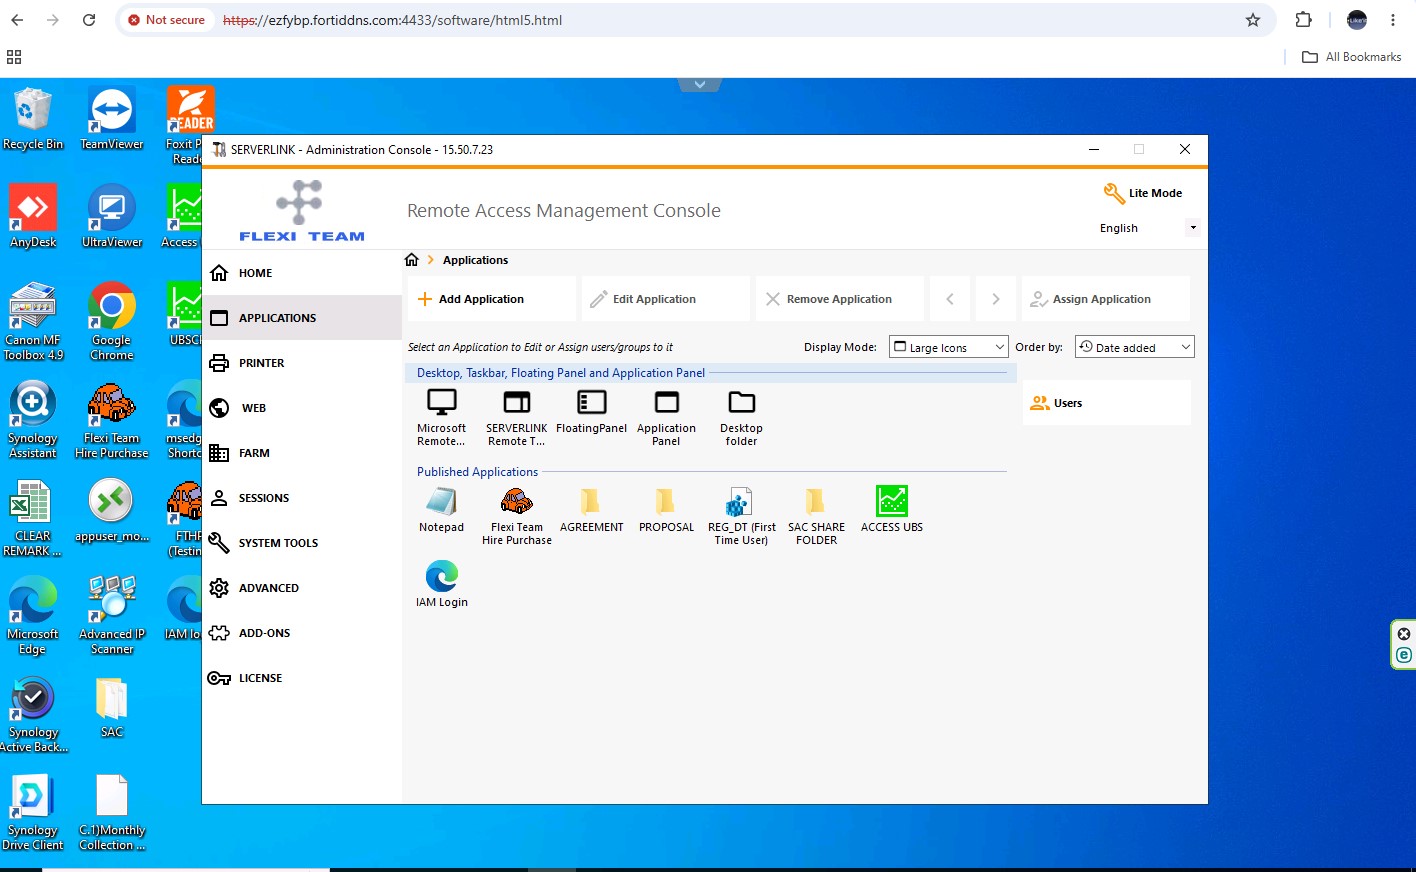Click the Microsoft Edge desktop shortcut
Image resolution: width=1416 pixels, height=872 pixels.
pos(33,615)
